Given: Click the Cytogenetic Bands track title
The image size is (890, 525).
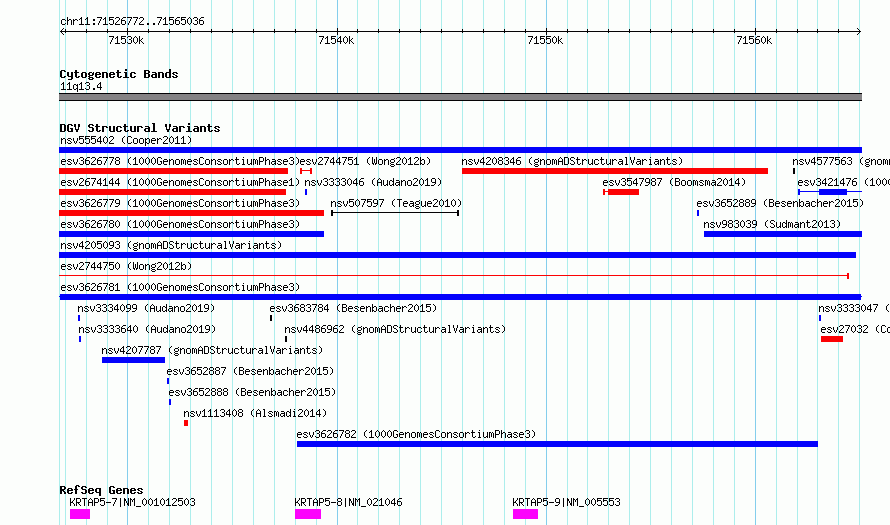Looking at the screenshot, I should point(119,74).
